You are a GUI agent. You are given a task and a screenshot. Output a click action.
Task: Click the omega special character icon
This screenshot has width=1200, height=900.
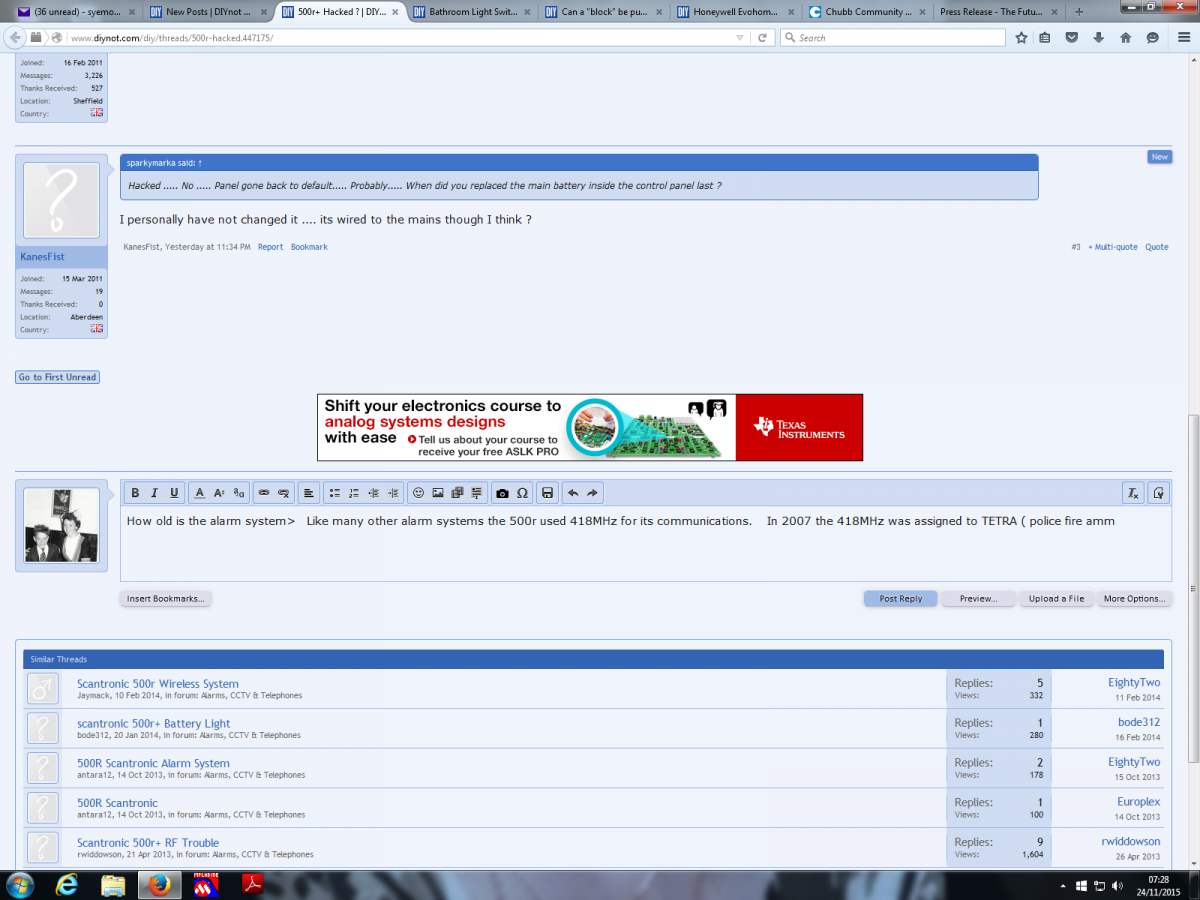click(x=522, y=493)
